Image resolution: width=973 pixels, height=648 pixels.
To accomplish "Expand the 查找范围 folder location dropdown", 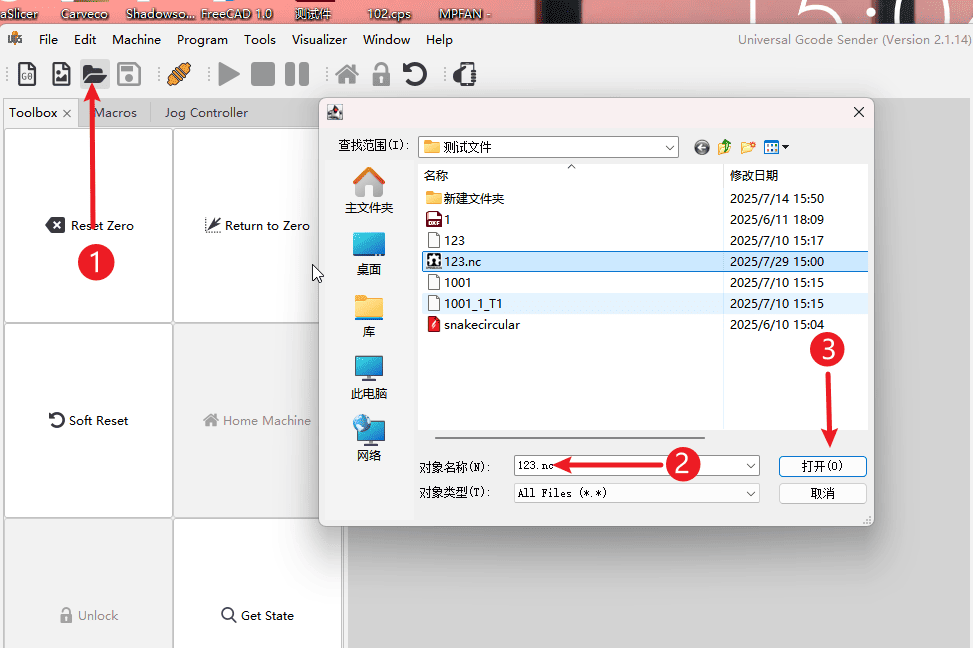I will (669, 147).
